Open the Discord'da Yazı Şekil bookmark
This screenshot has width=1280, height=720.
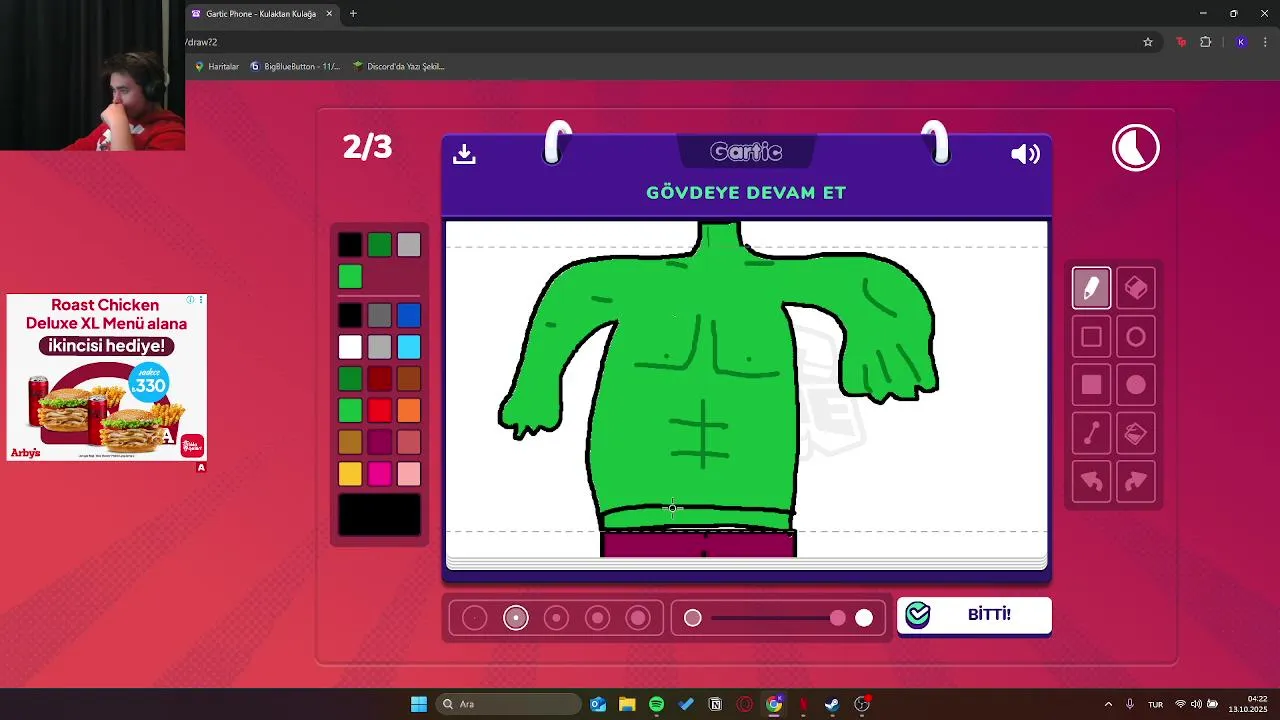click(x=399, y=66)
